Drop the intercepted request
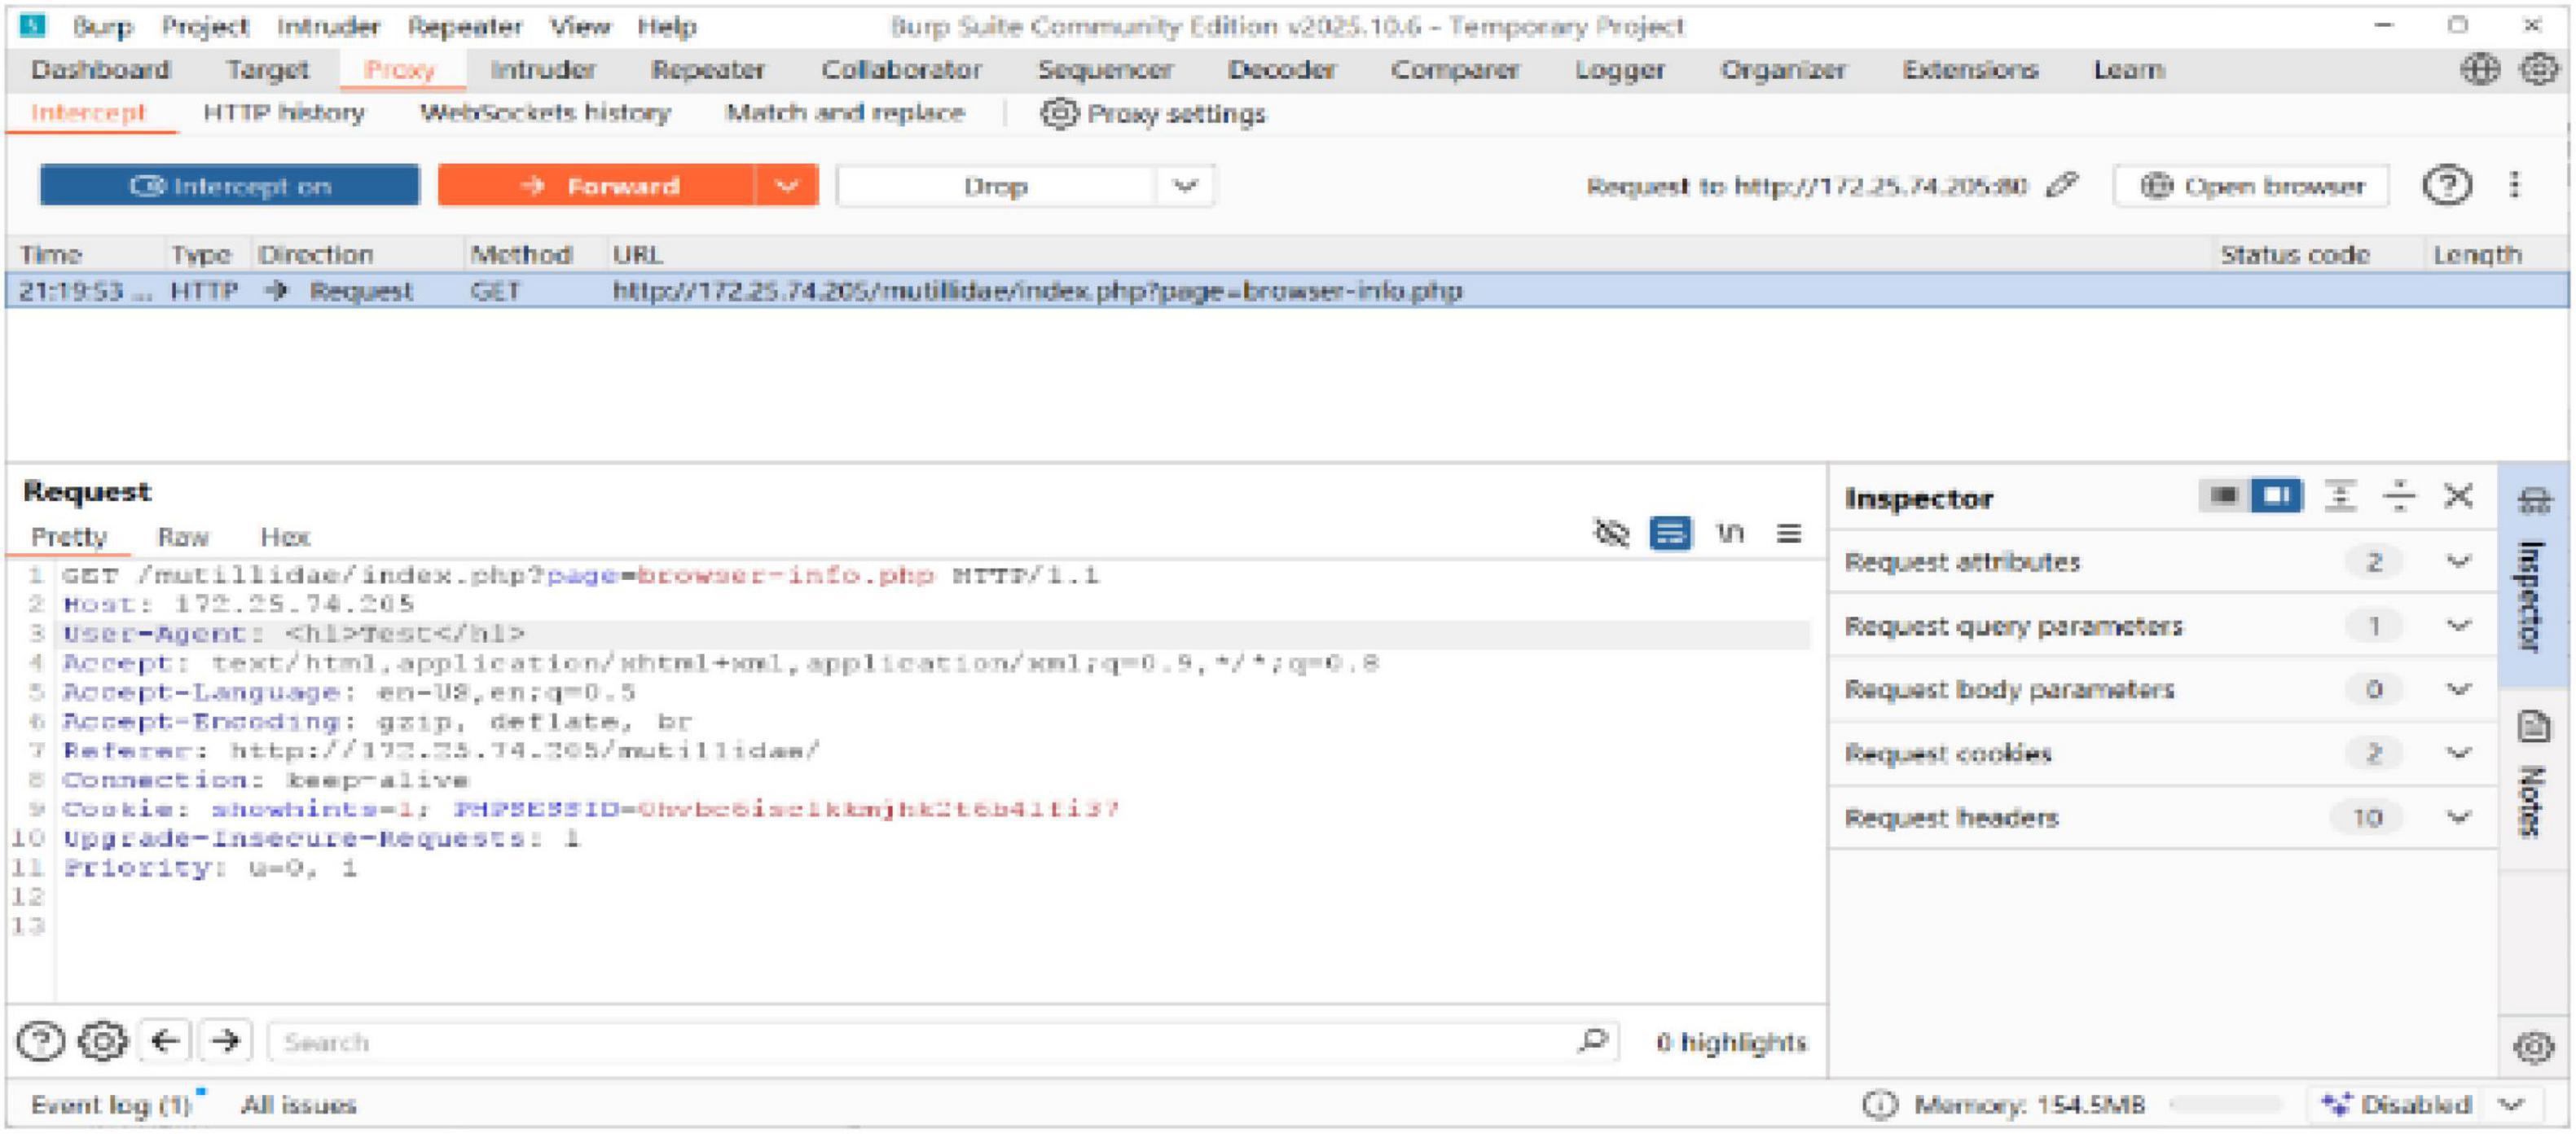This screenshot has width=2576, height=1134. 996,186
